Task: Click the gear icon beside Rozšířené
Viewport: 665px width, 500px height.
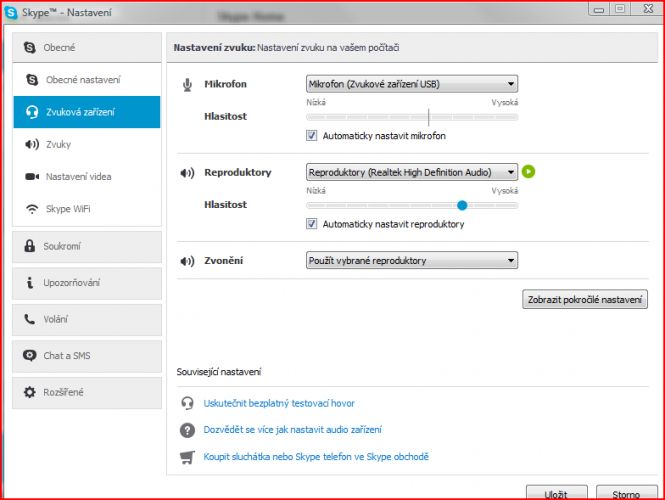Action: coord(29,392)
